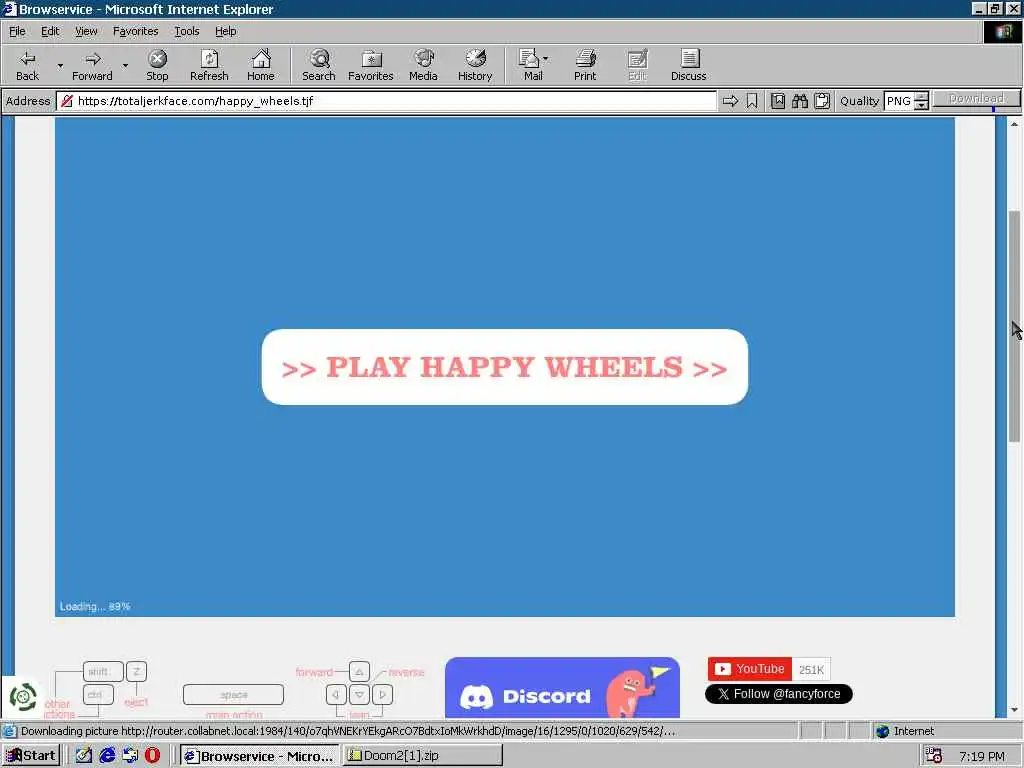Go to the Home page

pyautogui.click(x=261, y=65)
